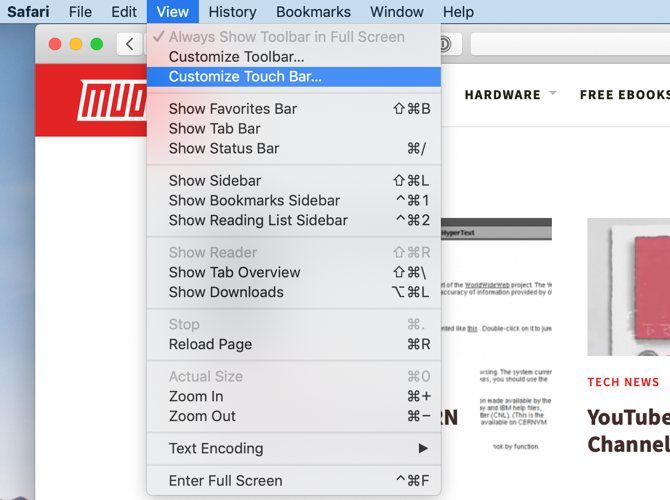Open the FREE EBOOKS navigation link

click(625, 94)
